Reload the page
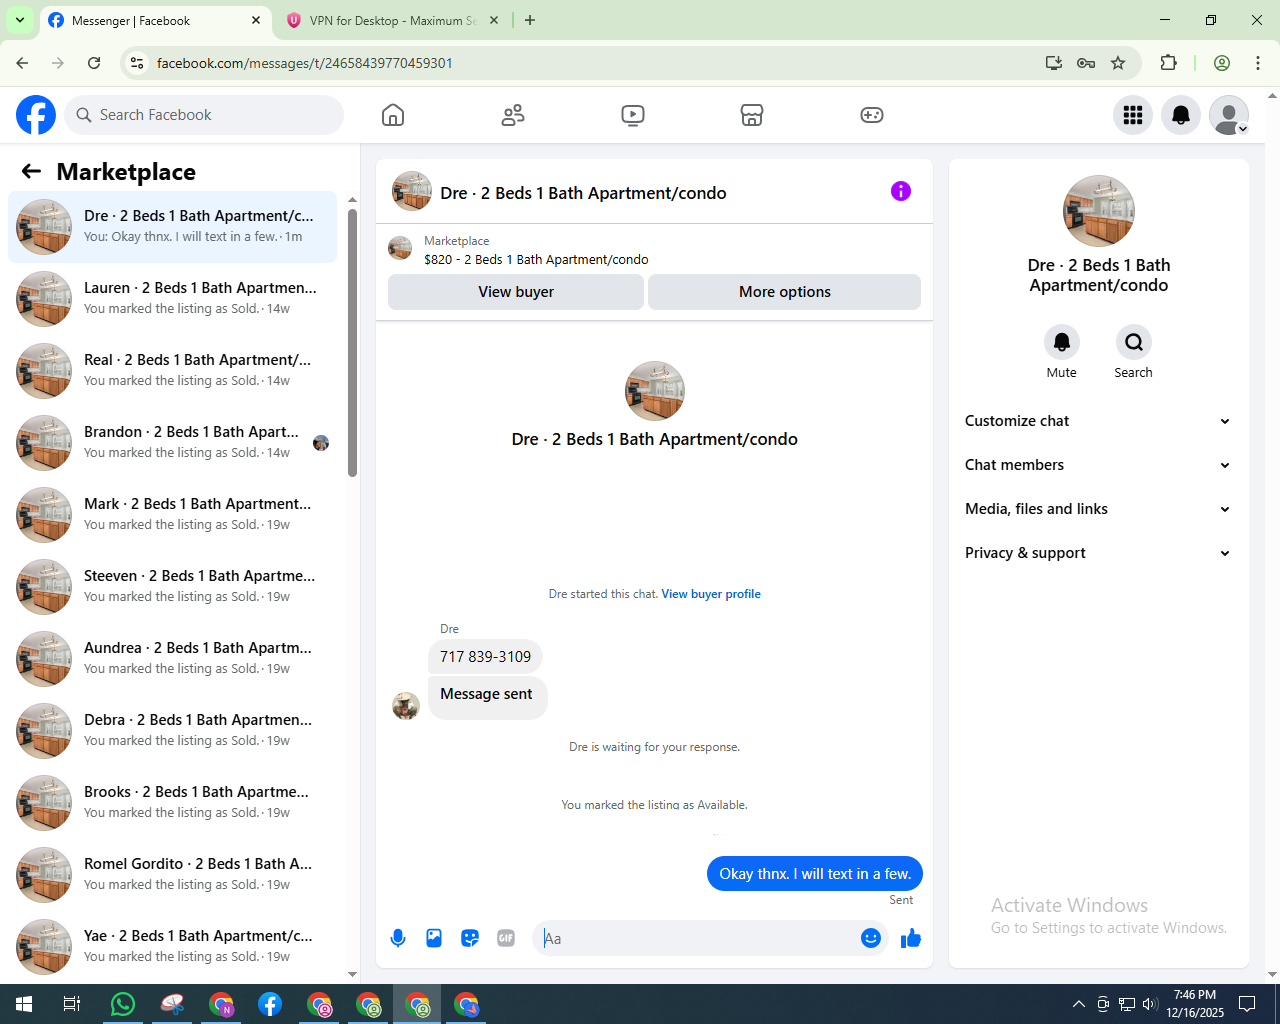 coord(94,63)
